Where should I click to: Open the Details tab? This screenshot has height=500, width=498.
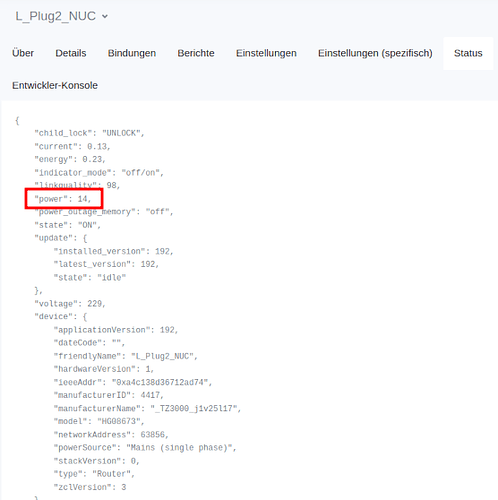(71, 53)
